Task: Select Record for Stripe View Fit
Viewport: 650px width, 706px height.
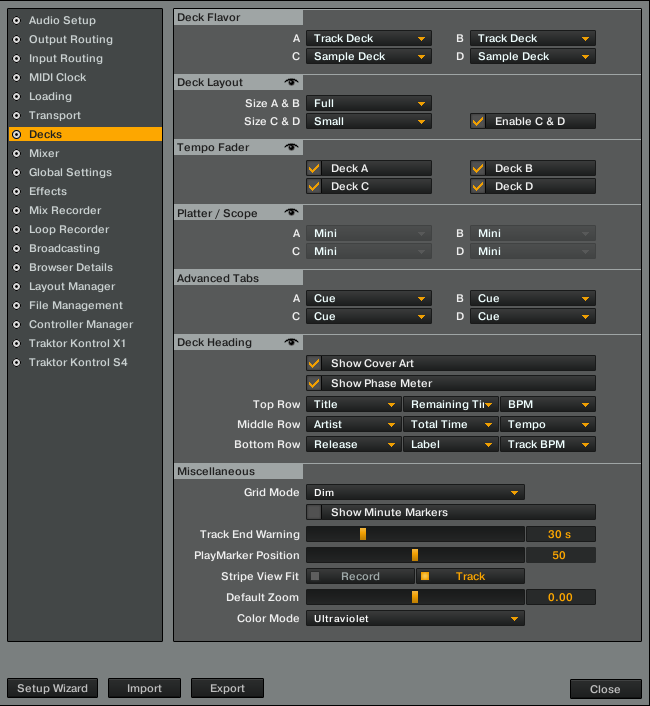Action: coord(360,576)
